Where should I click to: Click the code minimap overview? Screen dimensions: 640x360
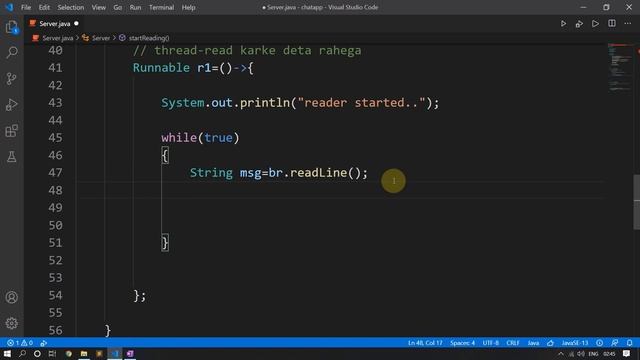pos(620,67)
